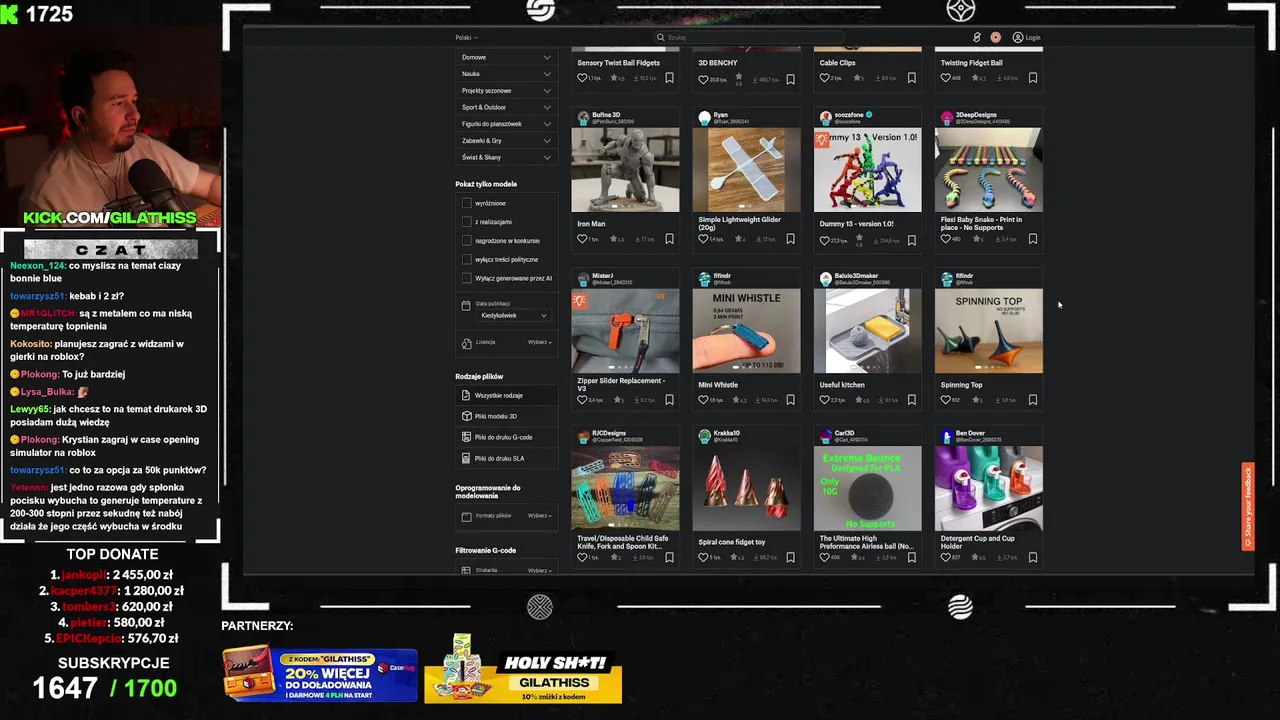
Task: Click into the Szukaj search field
Action: 750,38
